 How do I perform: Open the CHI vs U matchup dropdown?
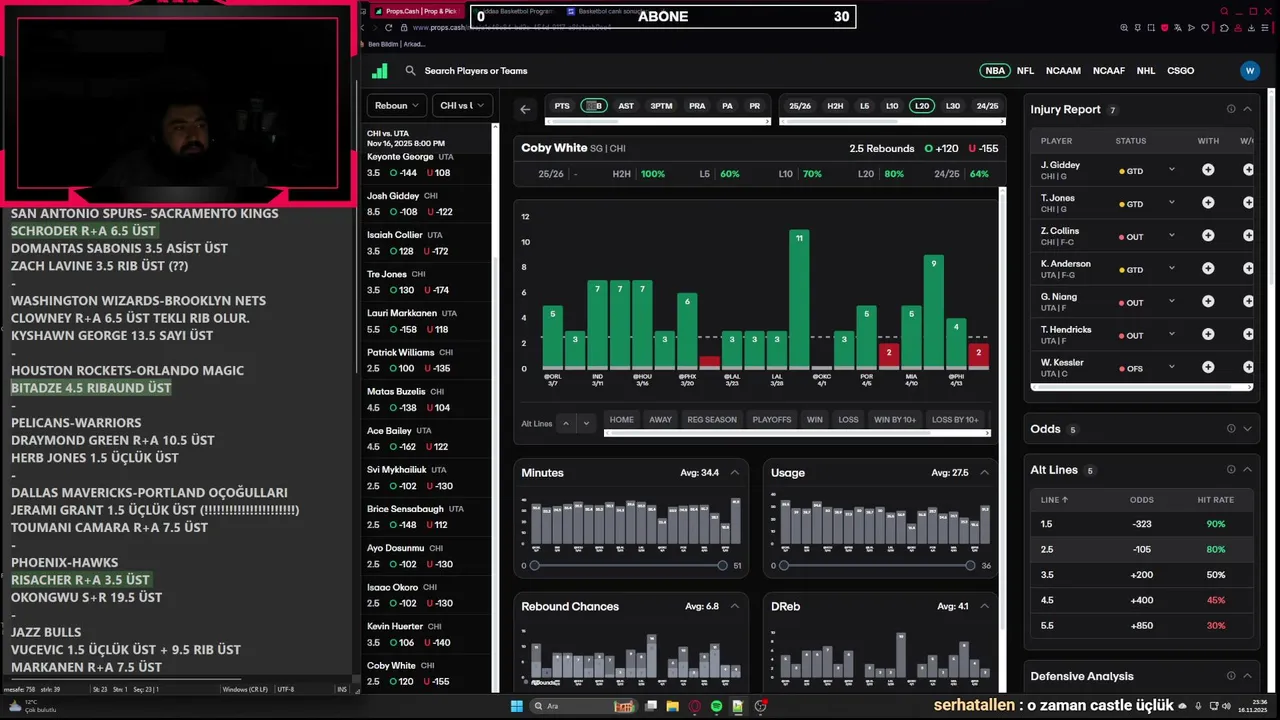point(462,105)
